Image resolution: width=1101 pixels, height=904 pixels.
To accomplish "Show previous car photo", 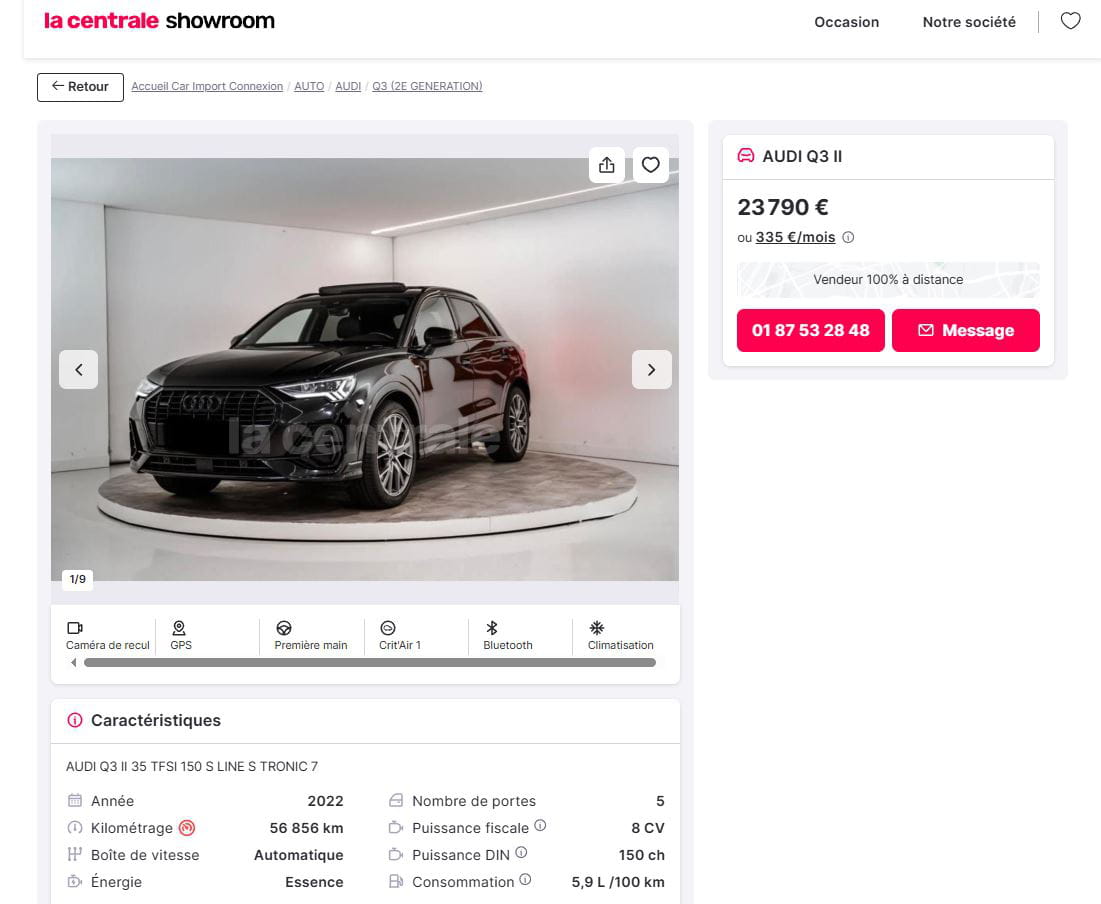I will pyautogui.click(x=79, y=370).
